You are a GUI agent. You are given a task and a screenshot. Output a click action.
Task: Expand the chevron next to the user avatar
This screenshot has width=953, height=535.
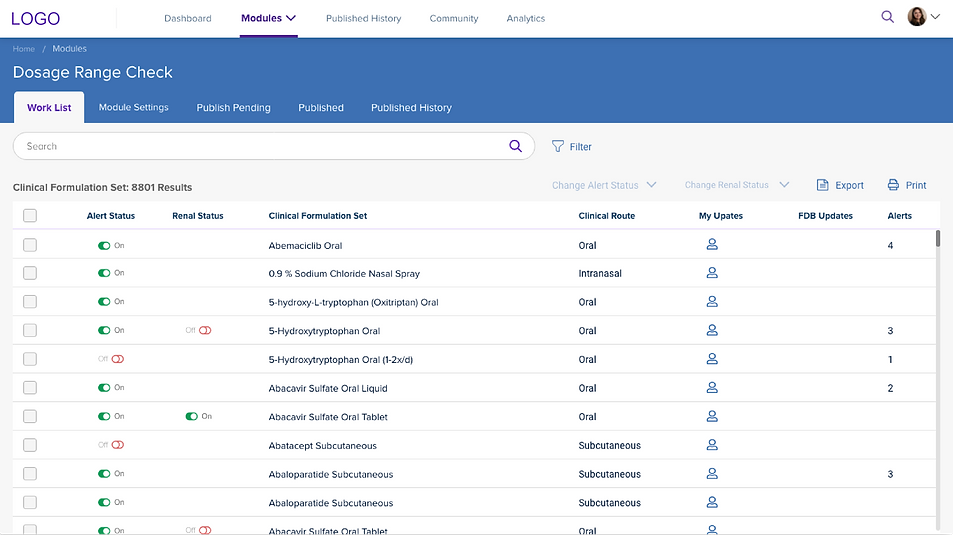[x=935, y=17]
